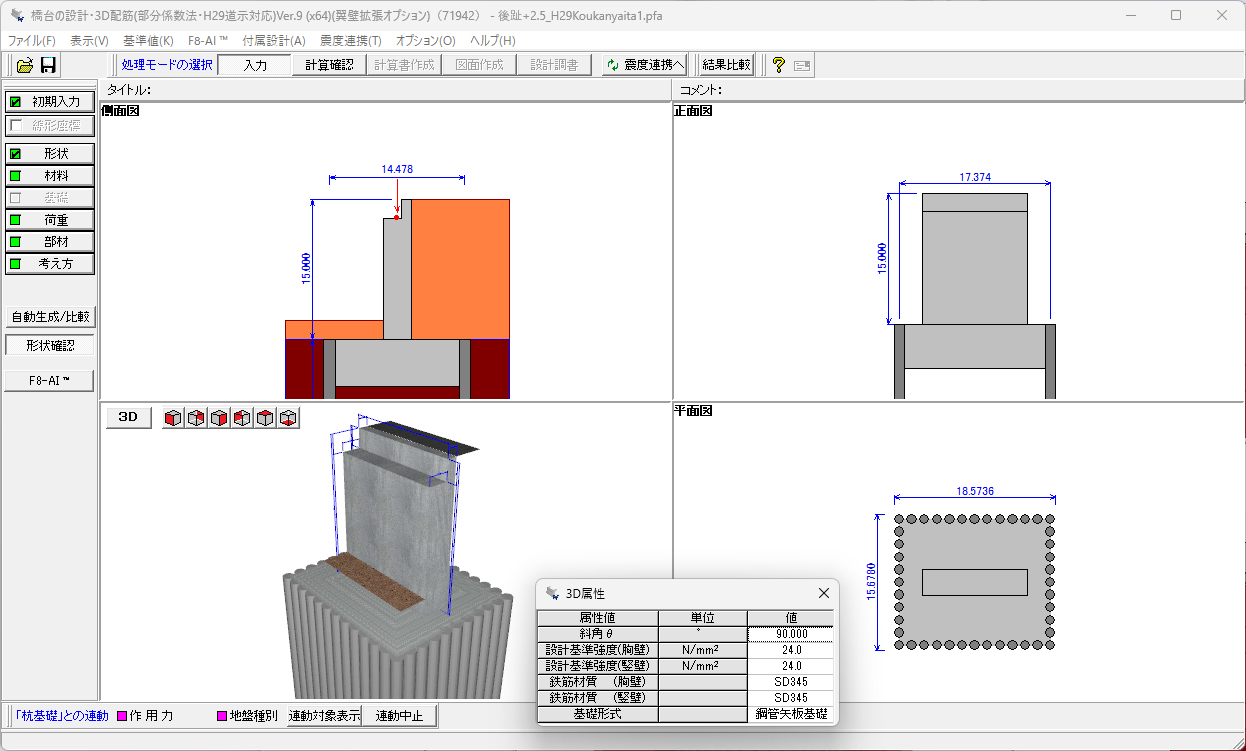Click the yellow question mark help icon

pyautogui.click(x=778, y=65)
